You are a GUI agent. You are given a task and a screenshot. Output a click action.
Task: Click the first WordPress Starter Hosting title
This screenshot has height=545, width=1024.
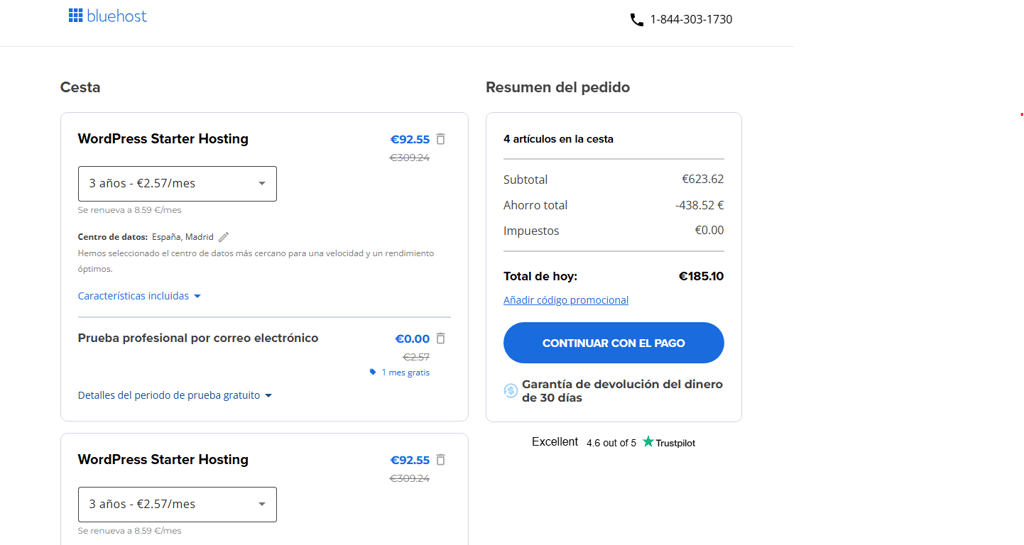[163, 138]
